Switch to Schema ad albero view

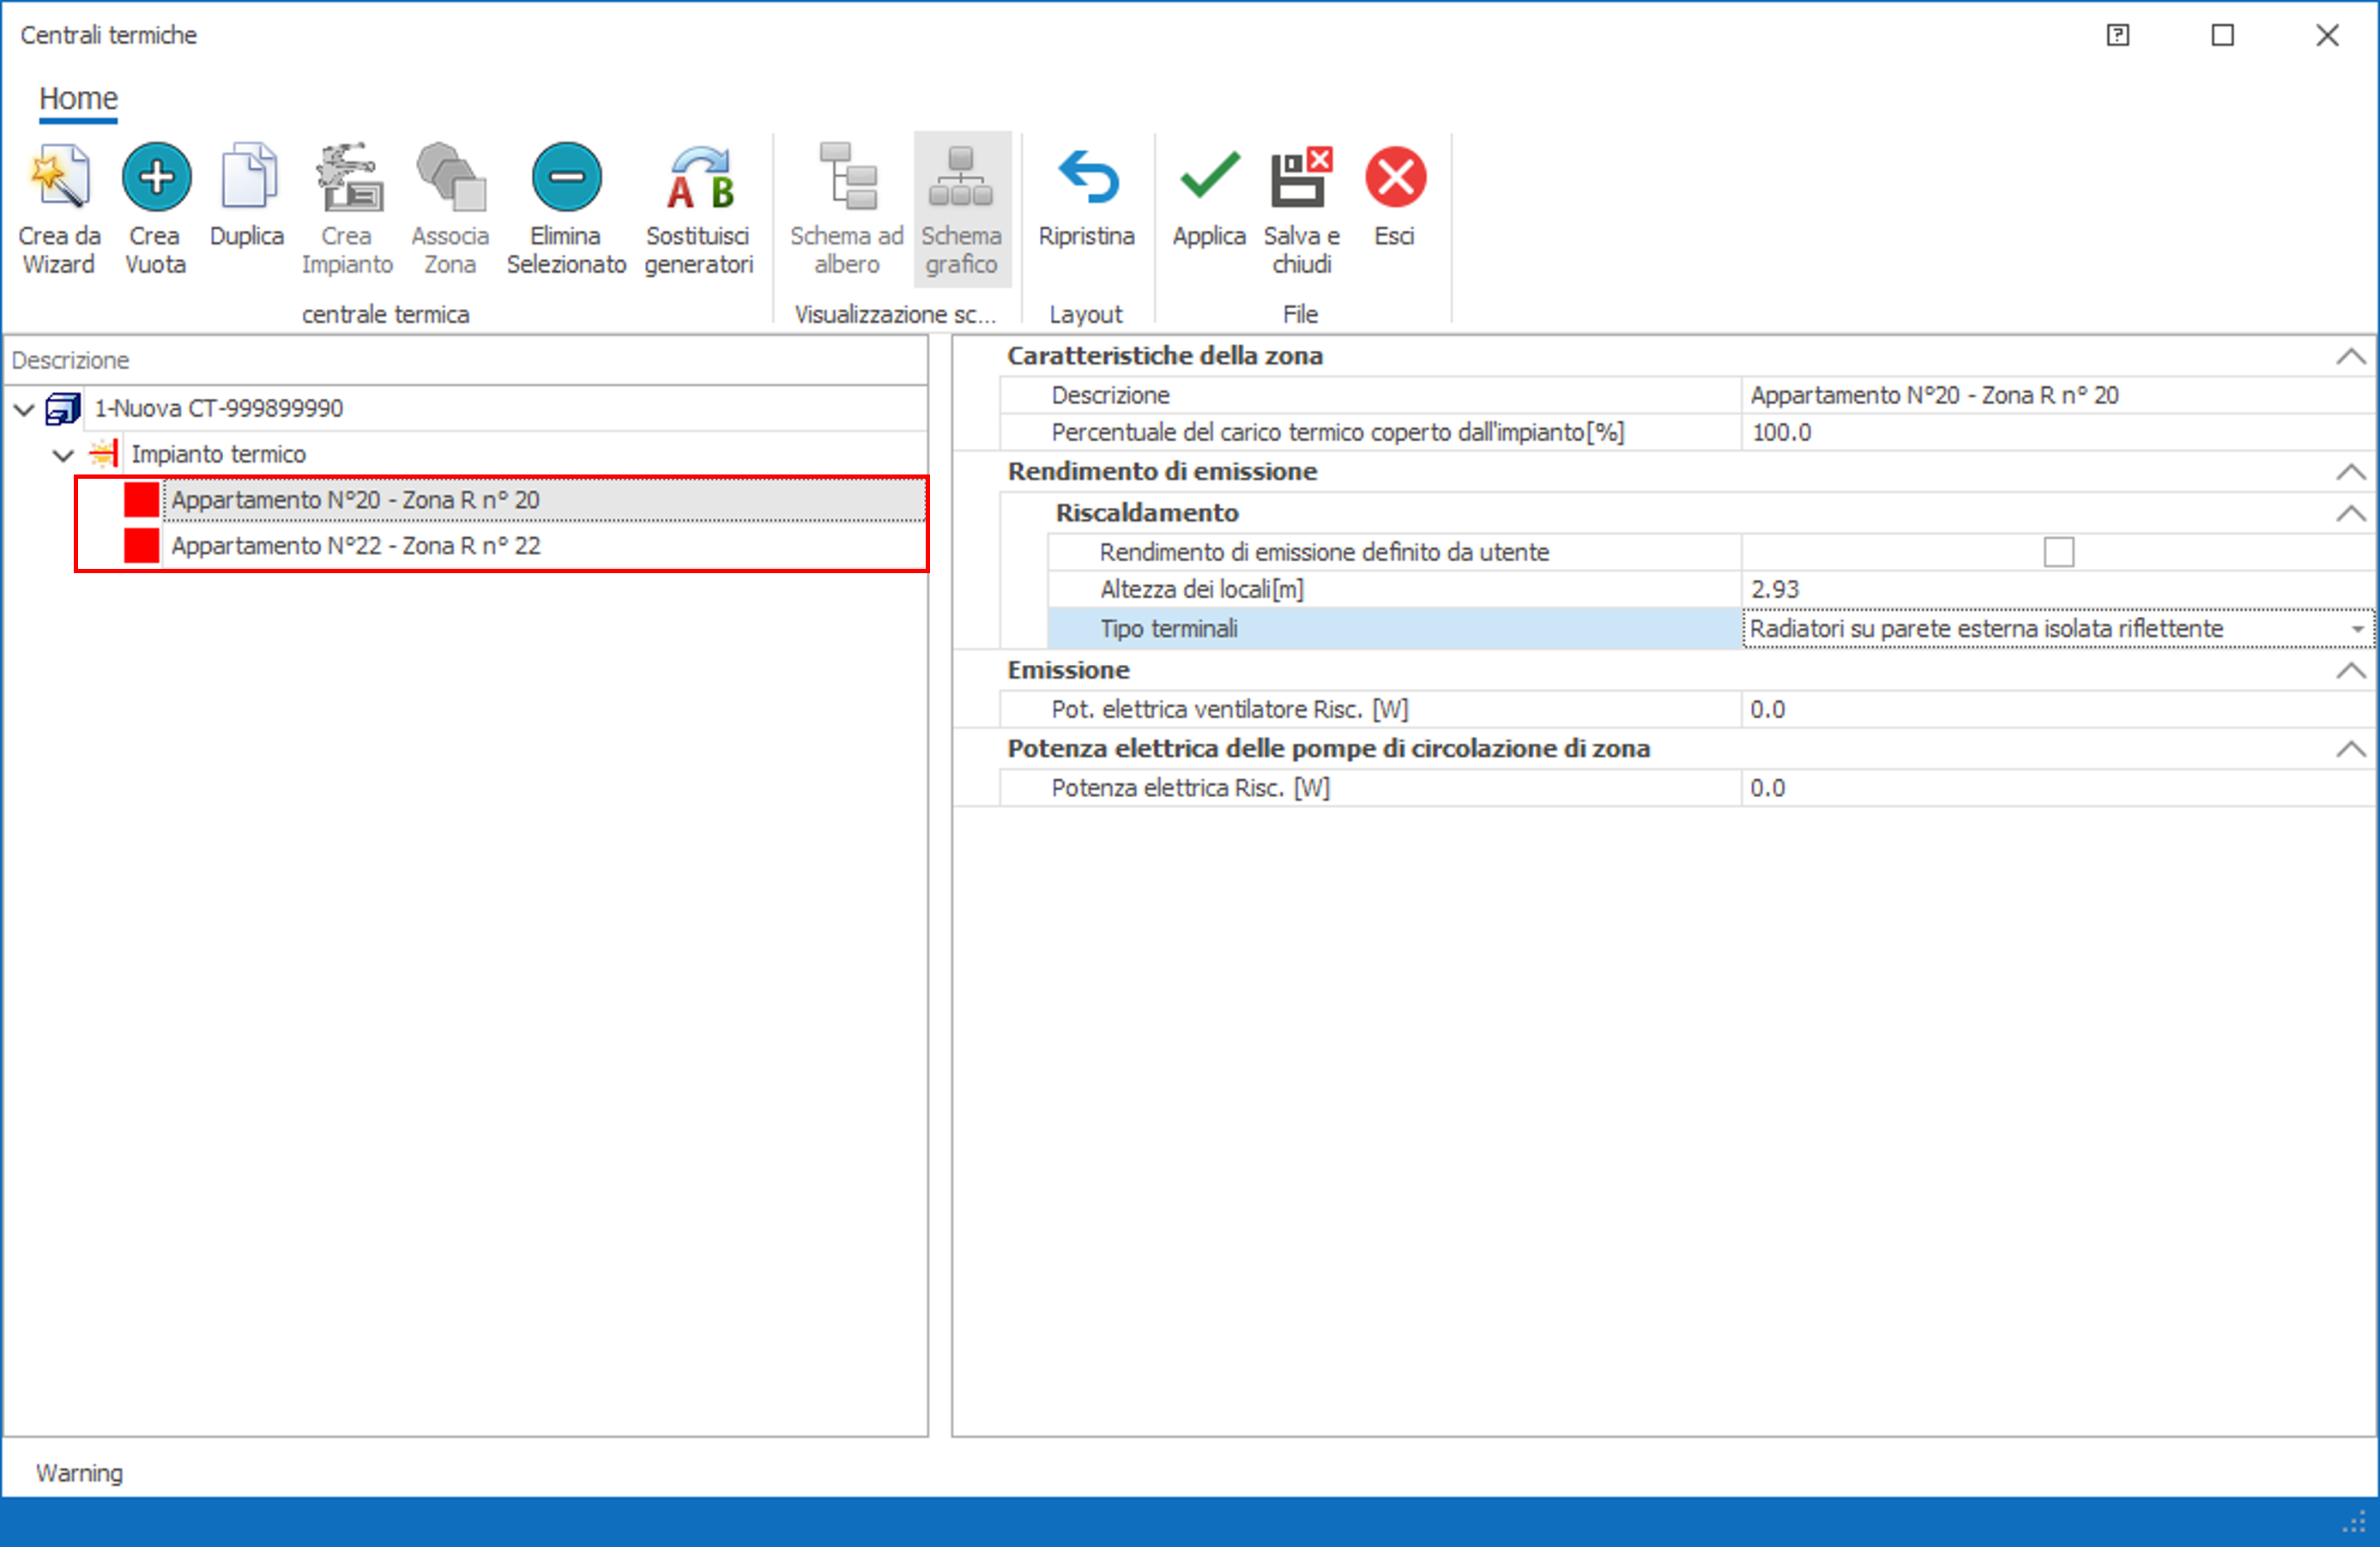(846, 179)
